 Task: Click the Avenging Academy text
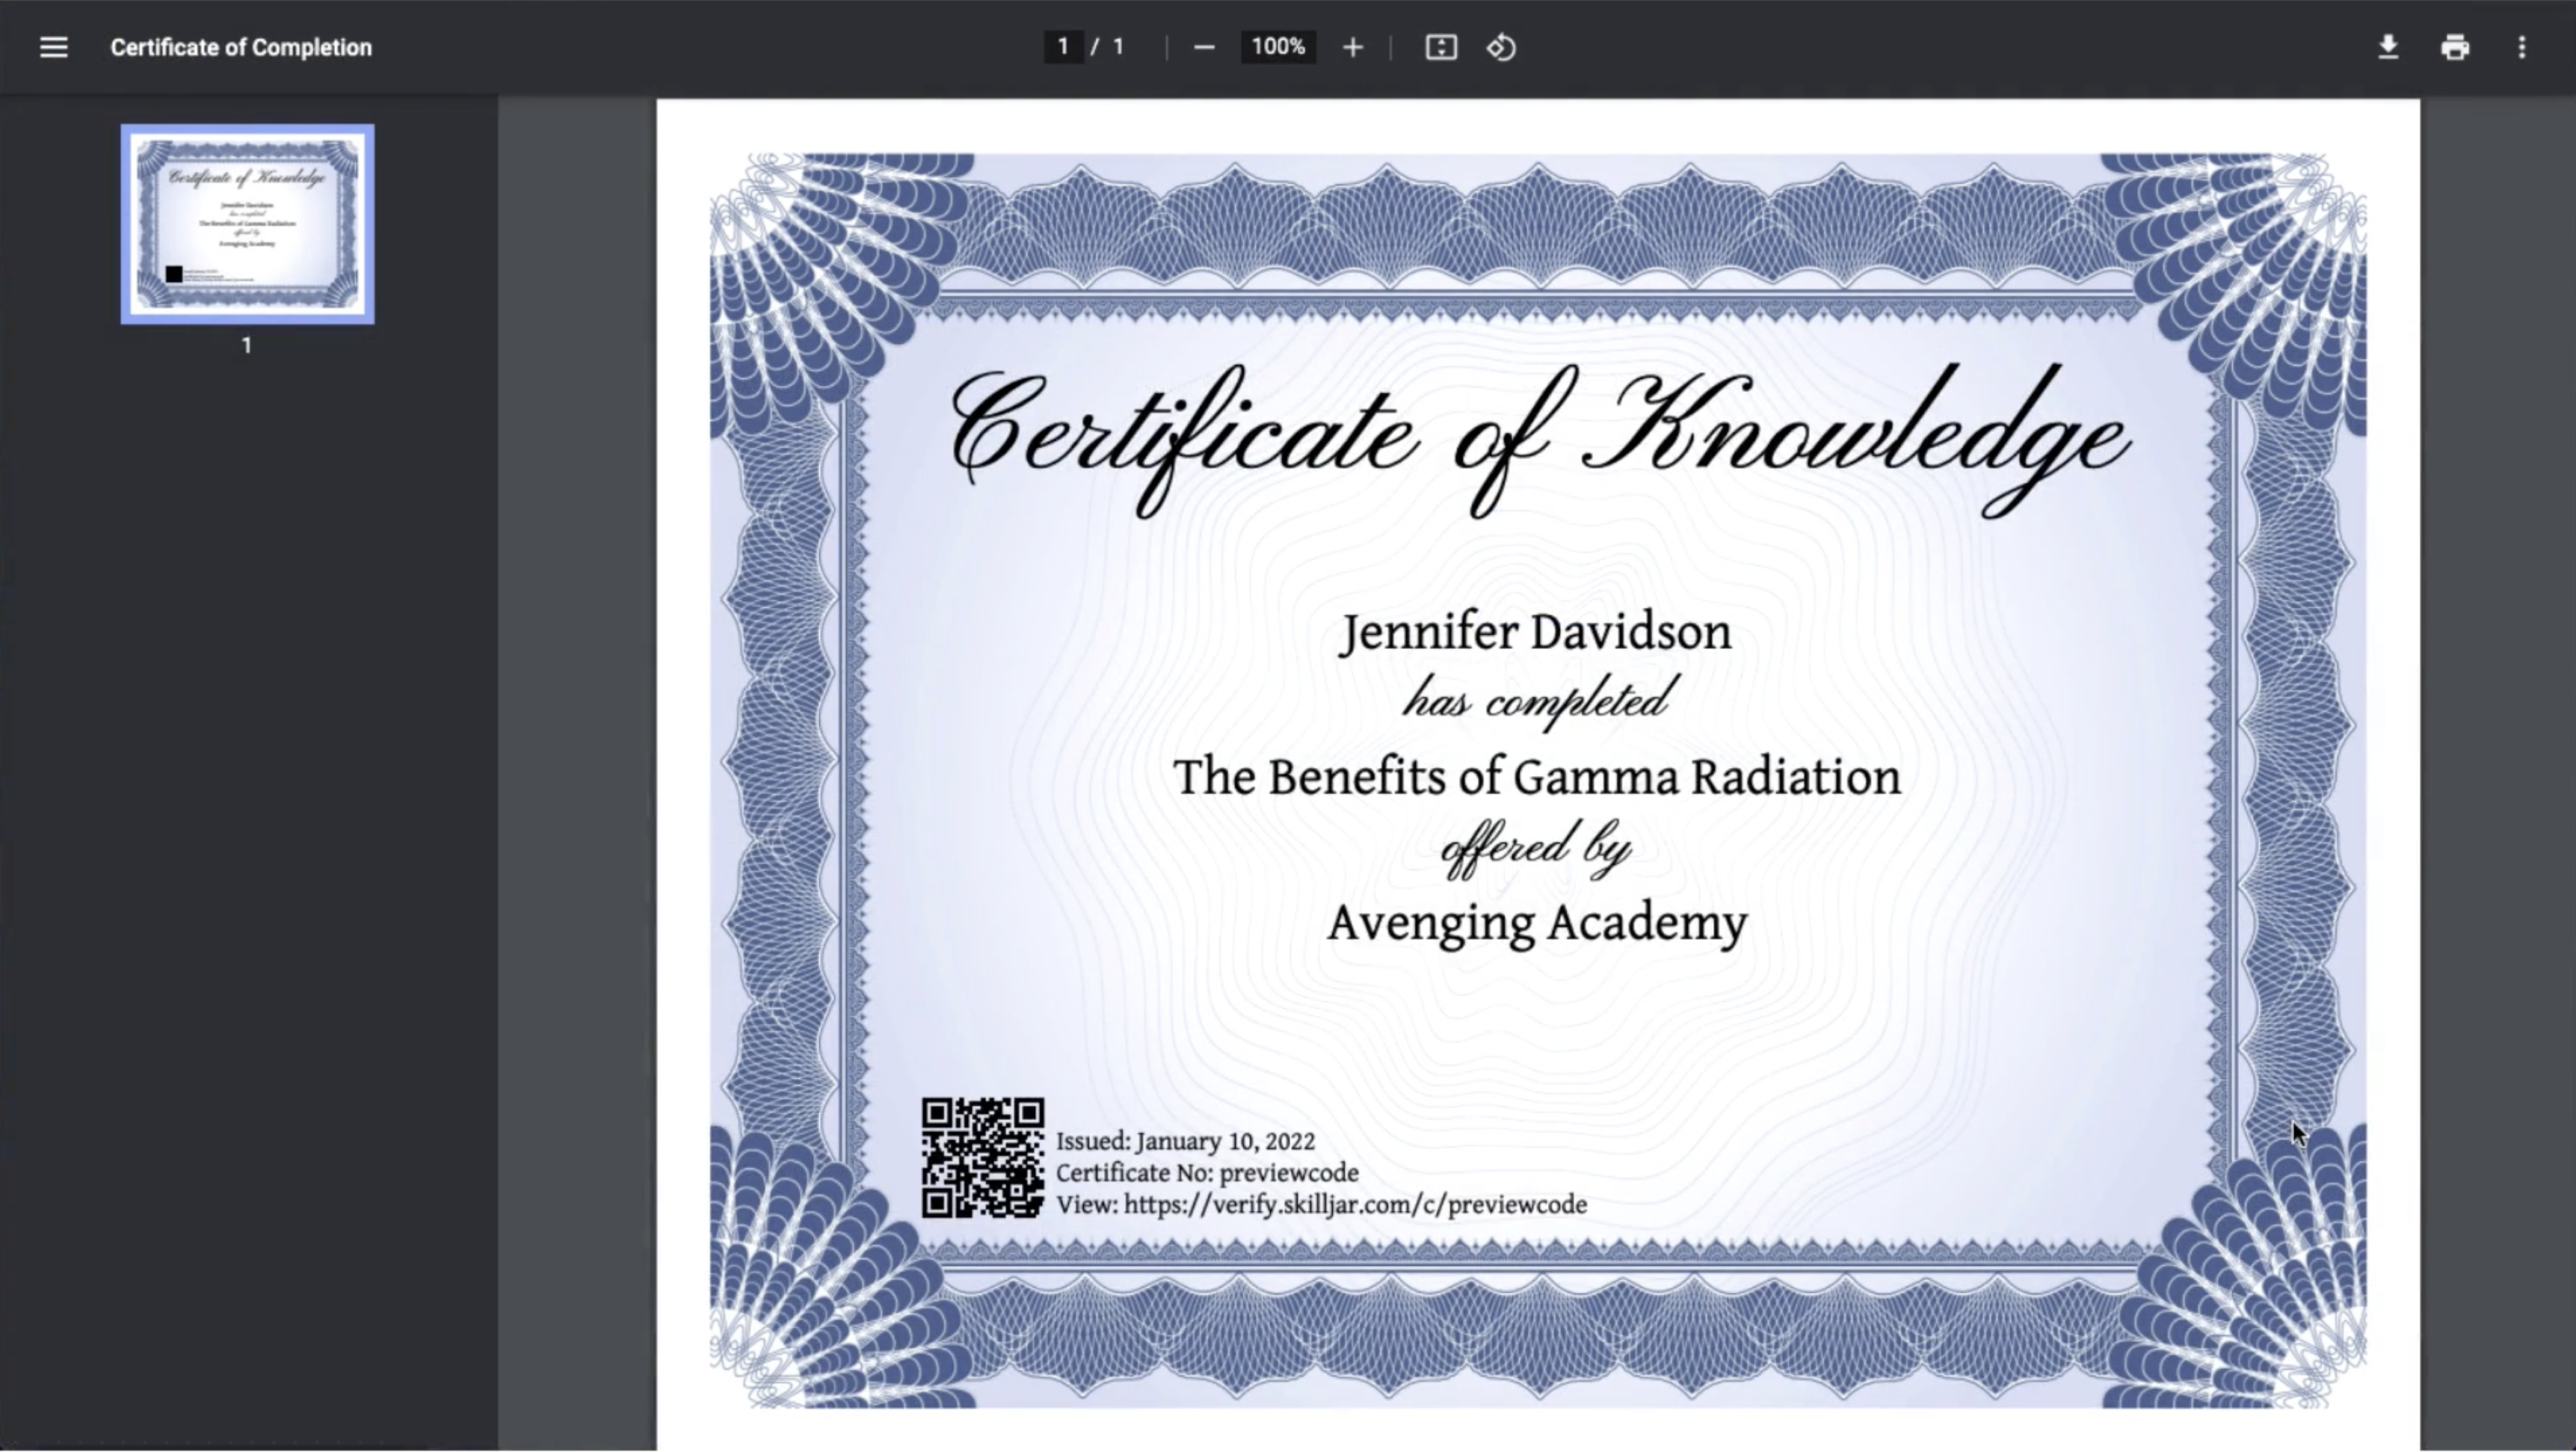1537,923
